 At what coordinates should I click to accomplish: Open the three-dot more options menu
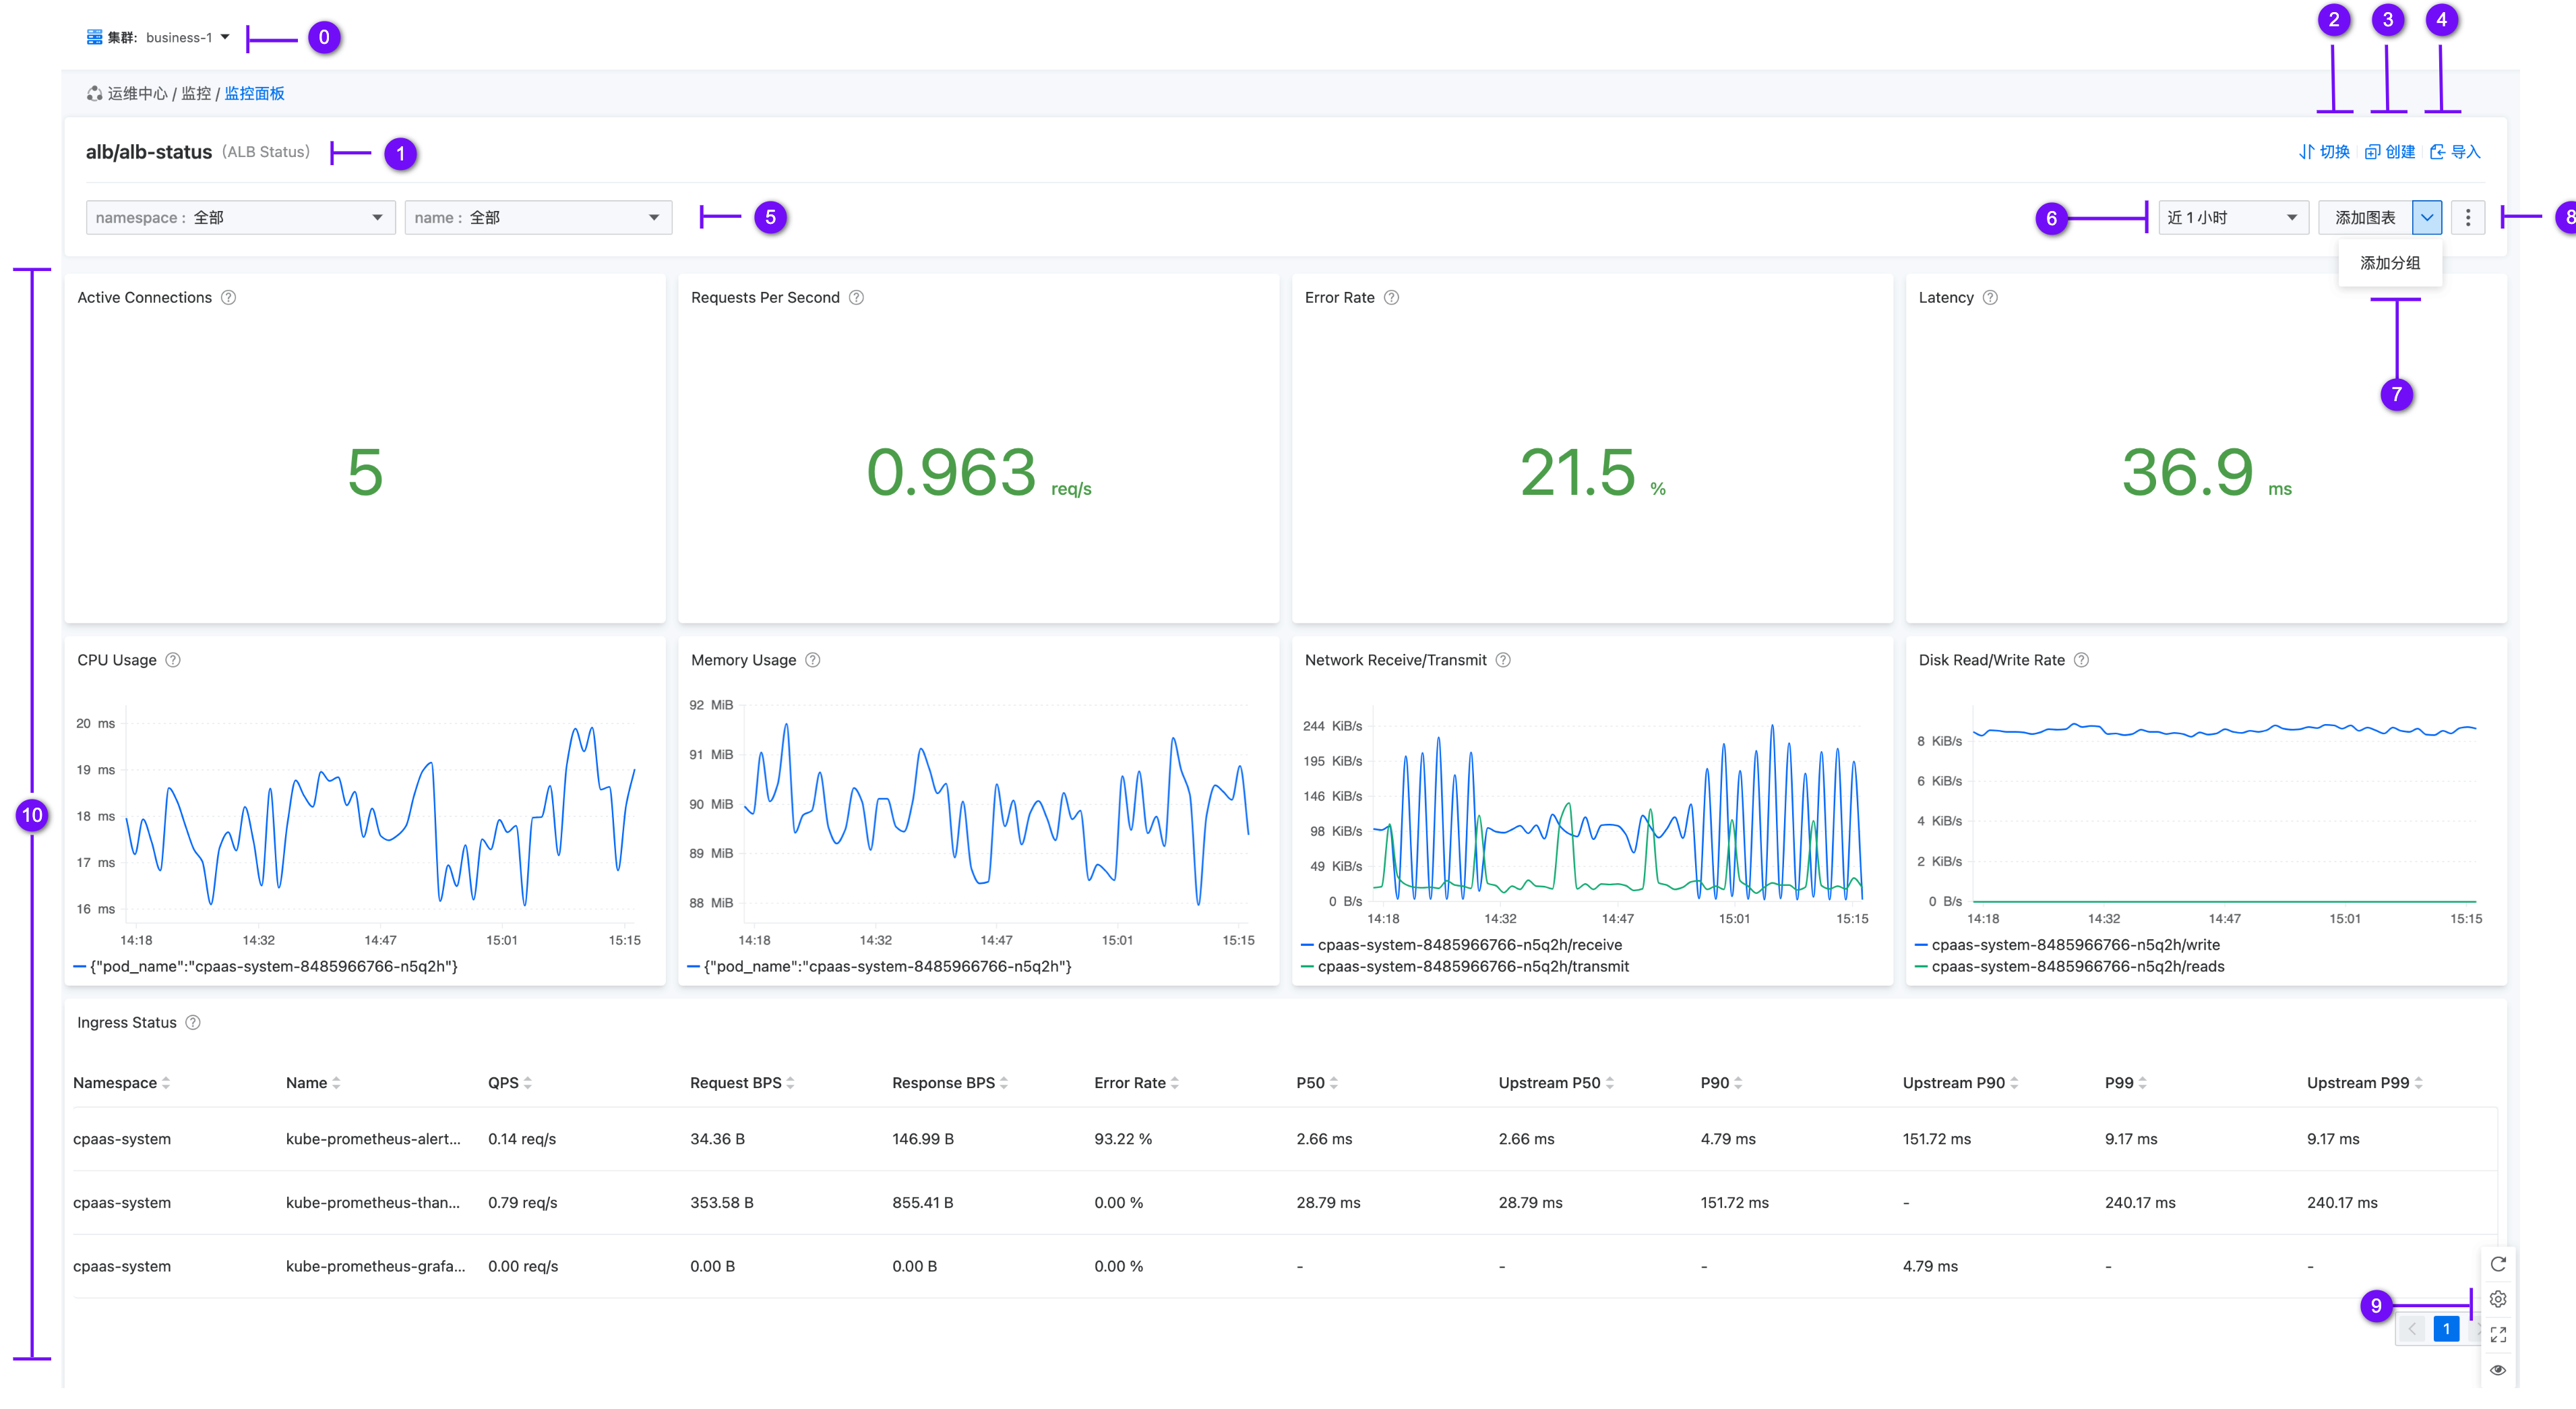click(2467, 218)
